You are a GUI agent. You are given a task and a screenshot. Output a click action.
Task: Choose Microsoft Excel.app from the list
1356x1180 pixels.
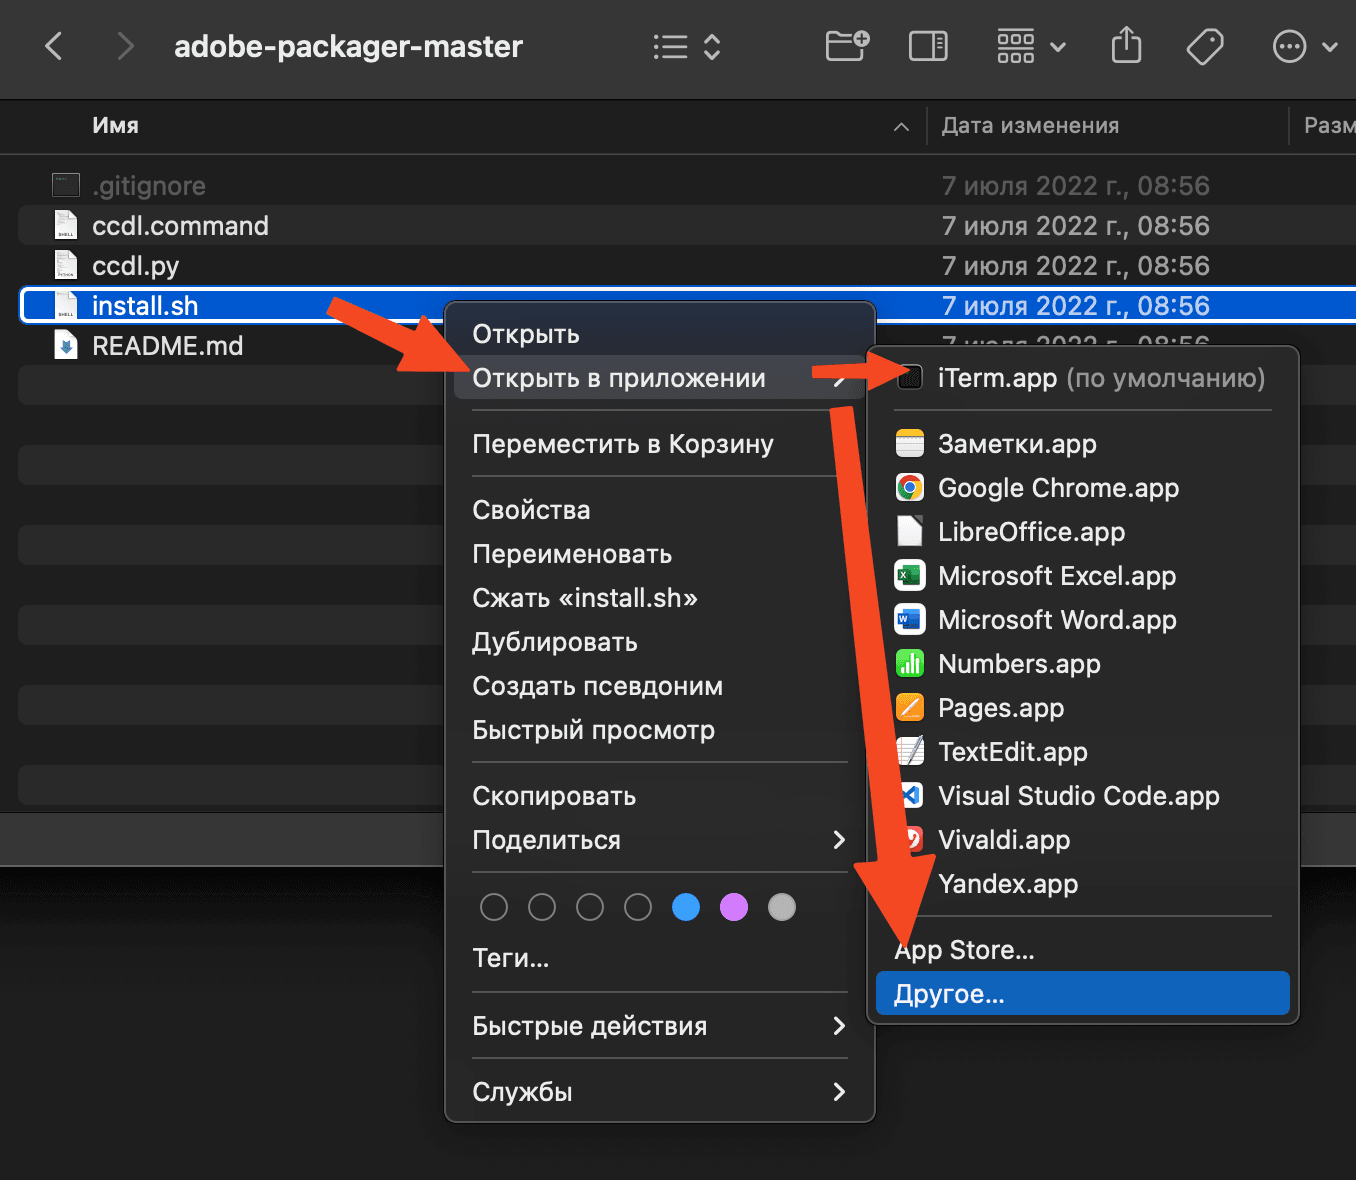coord(1056,576)
